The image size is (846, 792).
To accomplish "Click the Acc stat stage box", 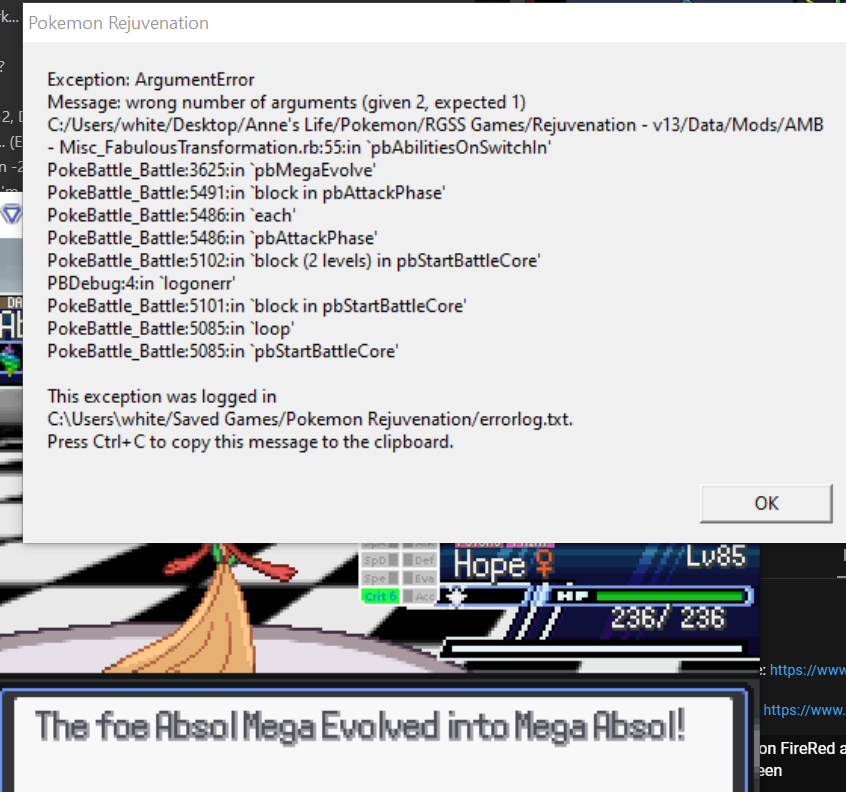I will click(x=420, y=596).
